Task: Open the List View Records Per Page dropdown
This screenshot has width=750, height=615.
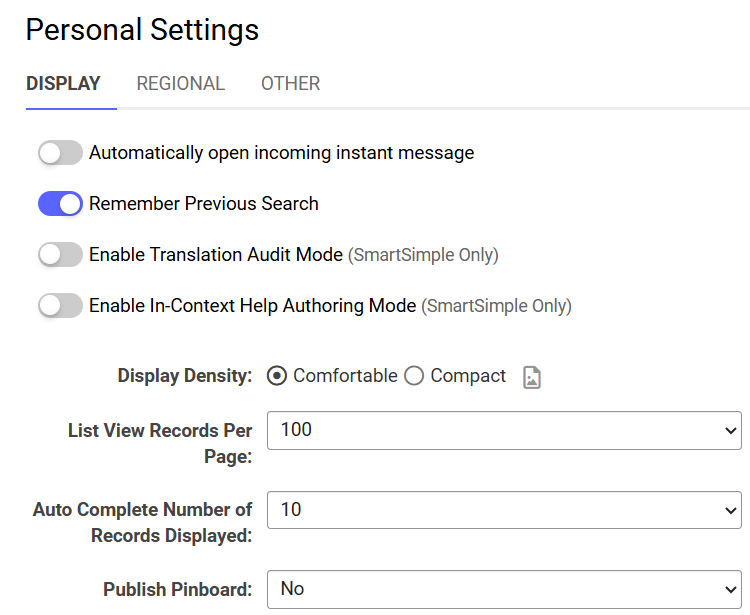Action: coord(504,430)
